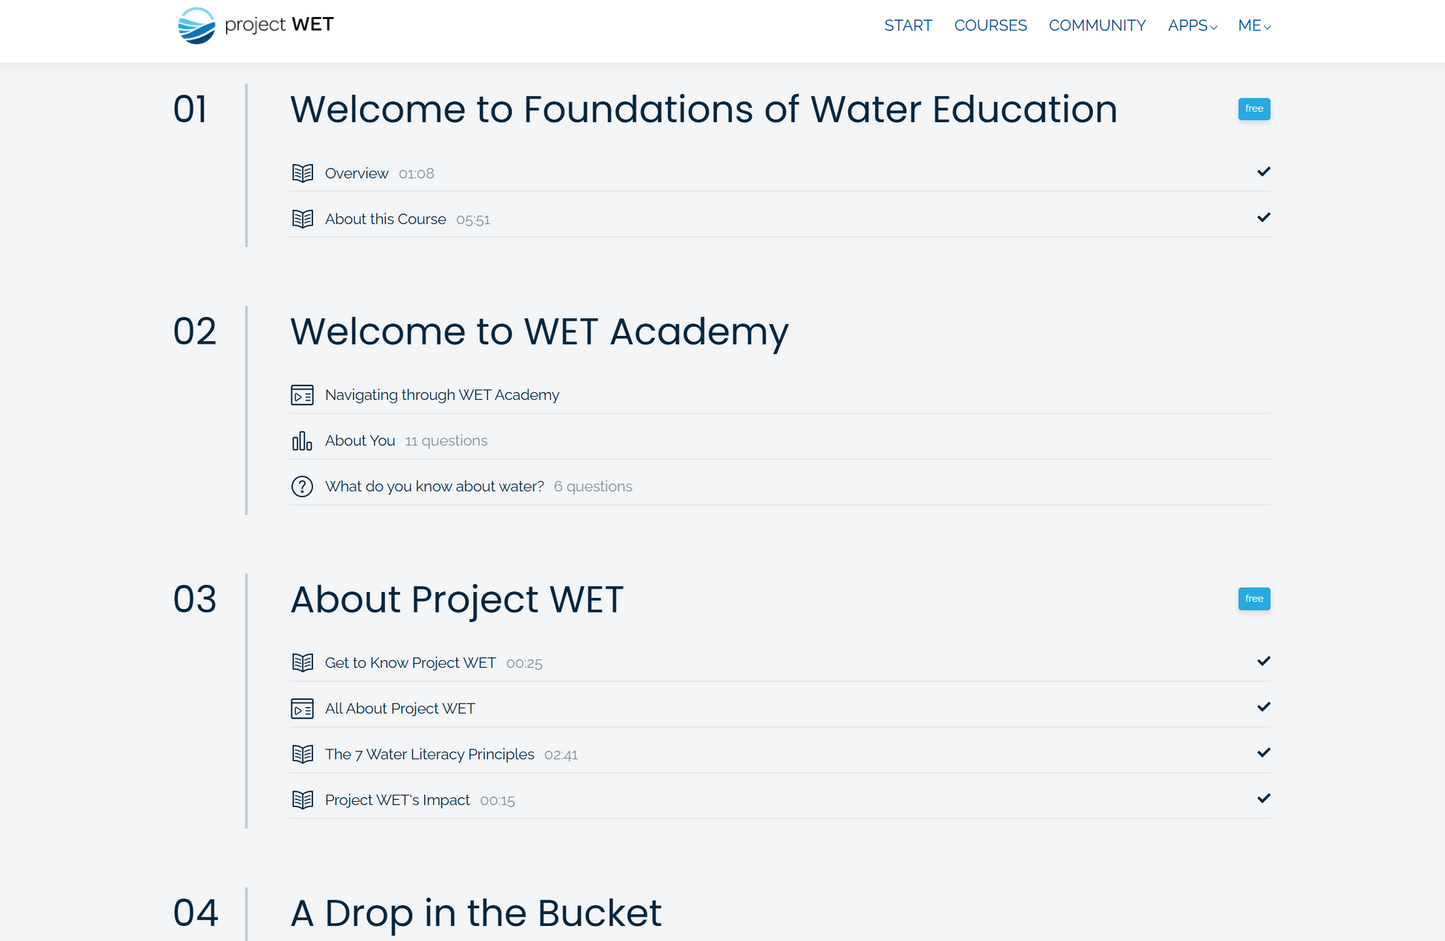Click the checkmark next to The 7 Water Literacy Principles
The image size is (1445, 941).
[1263, 752]
